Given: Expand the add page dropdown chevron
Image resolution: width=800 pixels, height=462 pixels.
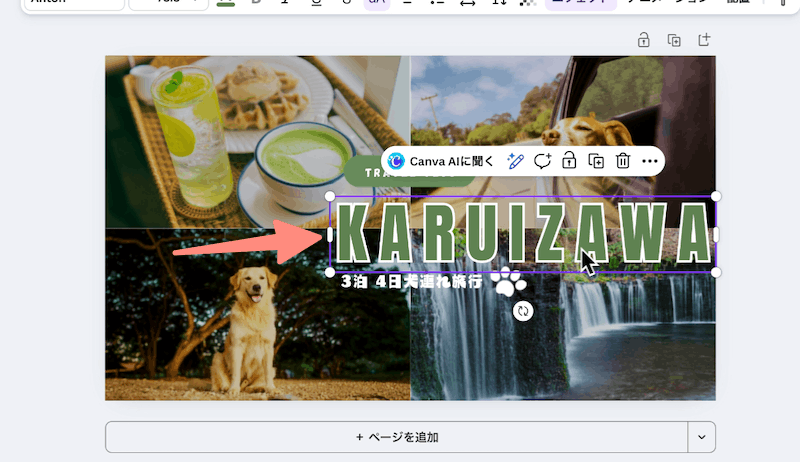Looking at the screenshot, I should pyautogui.click(x=702, y=437).
